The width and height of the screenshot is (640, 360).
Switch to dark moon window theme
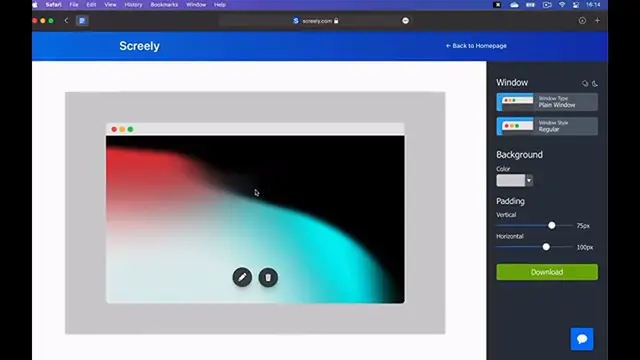point(595,84)
